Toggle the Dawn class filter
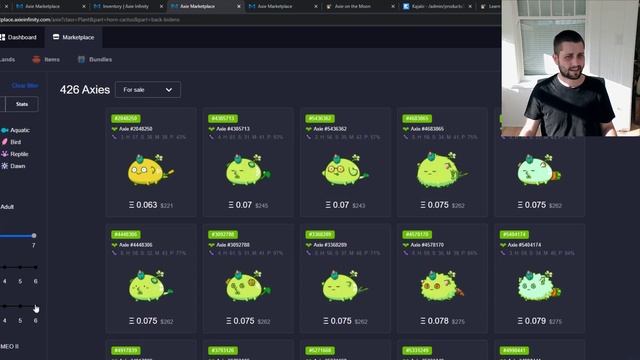The image size is (640, 360). click(13, 166)
